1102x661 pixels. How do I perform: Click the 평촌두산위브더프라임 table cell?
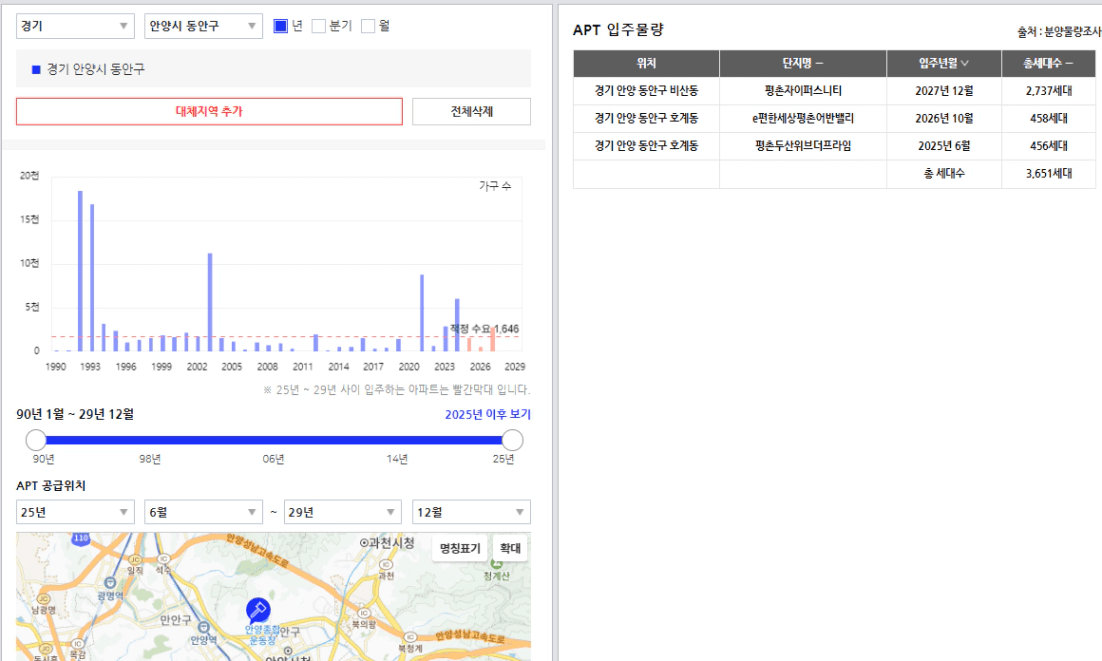(x=803, y=146)
